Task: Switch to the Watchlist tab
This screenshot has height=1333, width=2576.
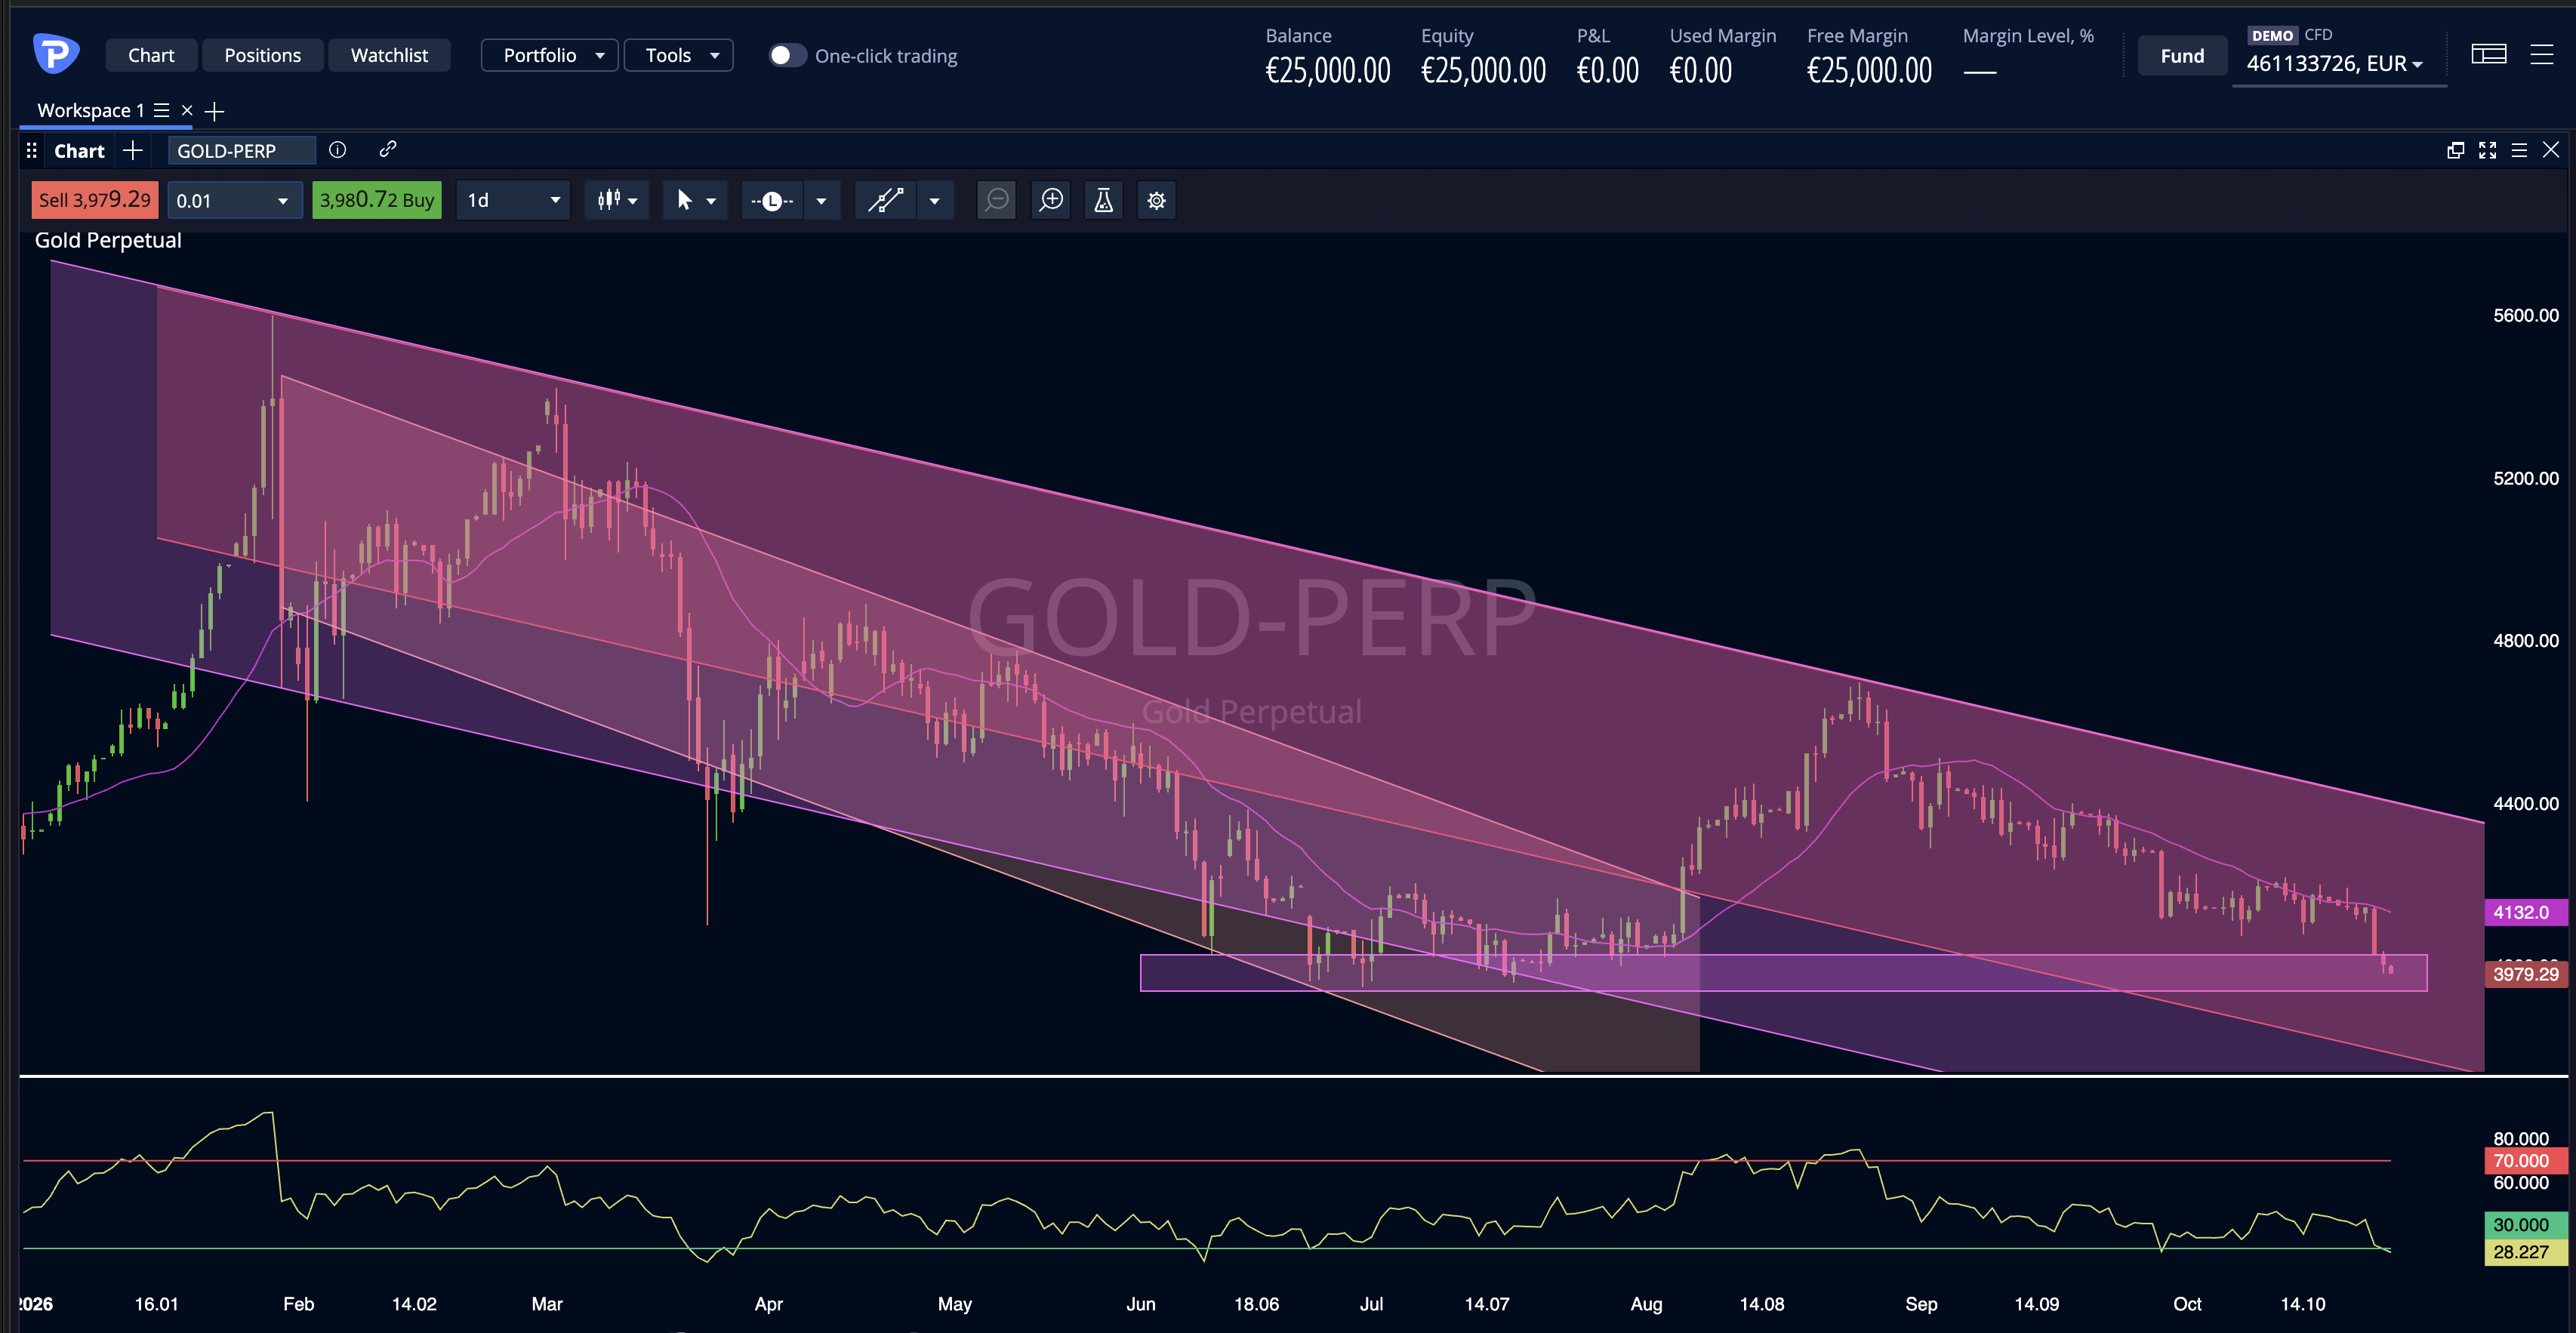Action: 389,55
